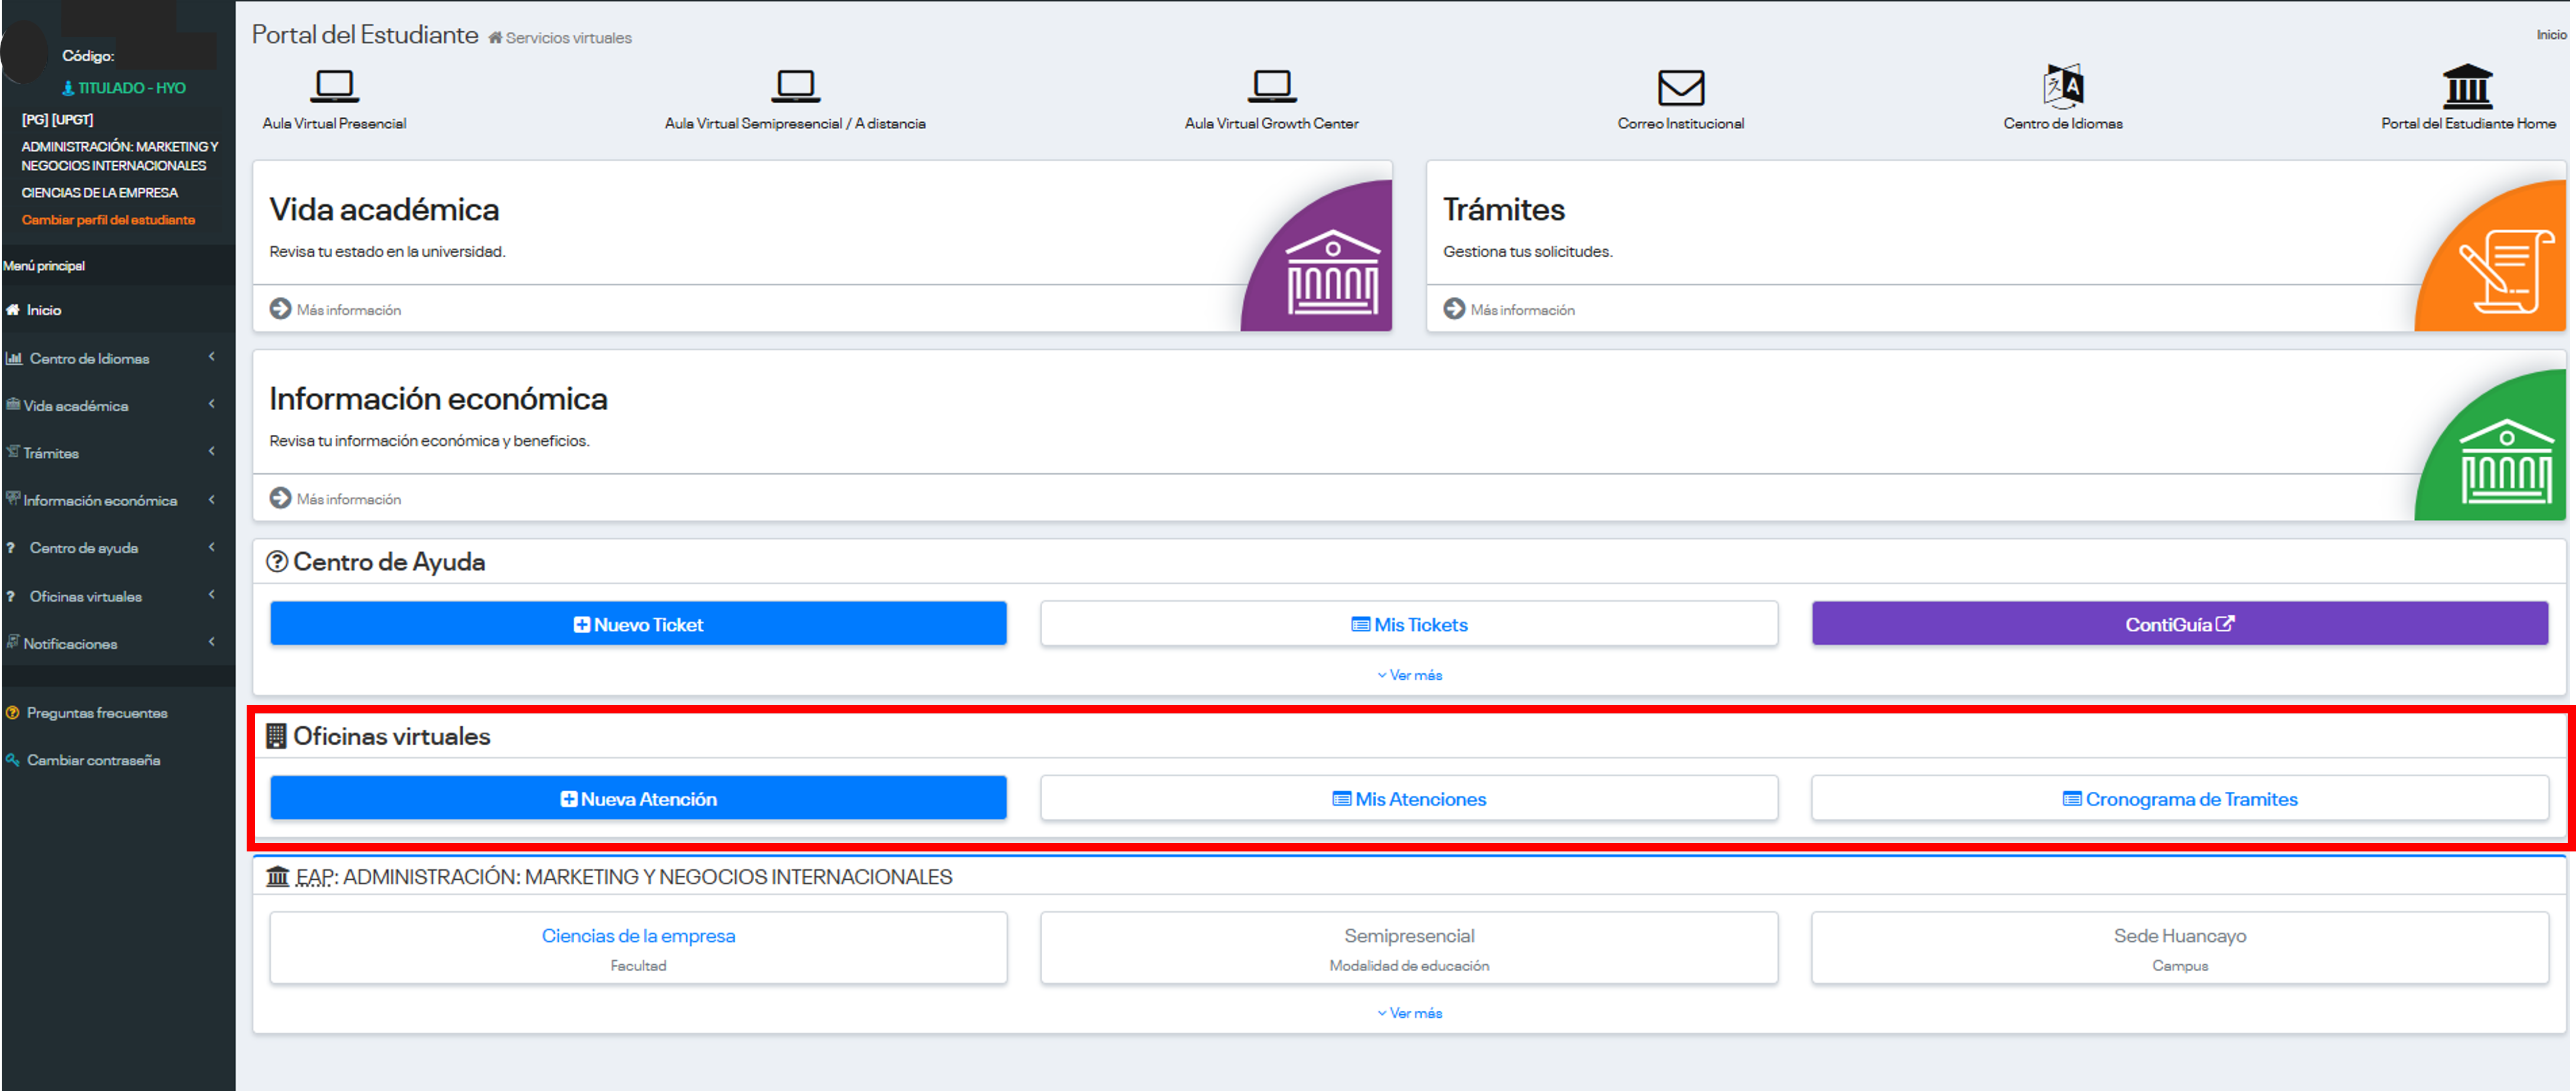Select Inicio in the main menu
Image resolution: width=2576 pixels, height=1091 pixels.
point(44,310)
